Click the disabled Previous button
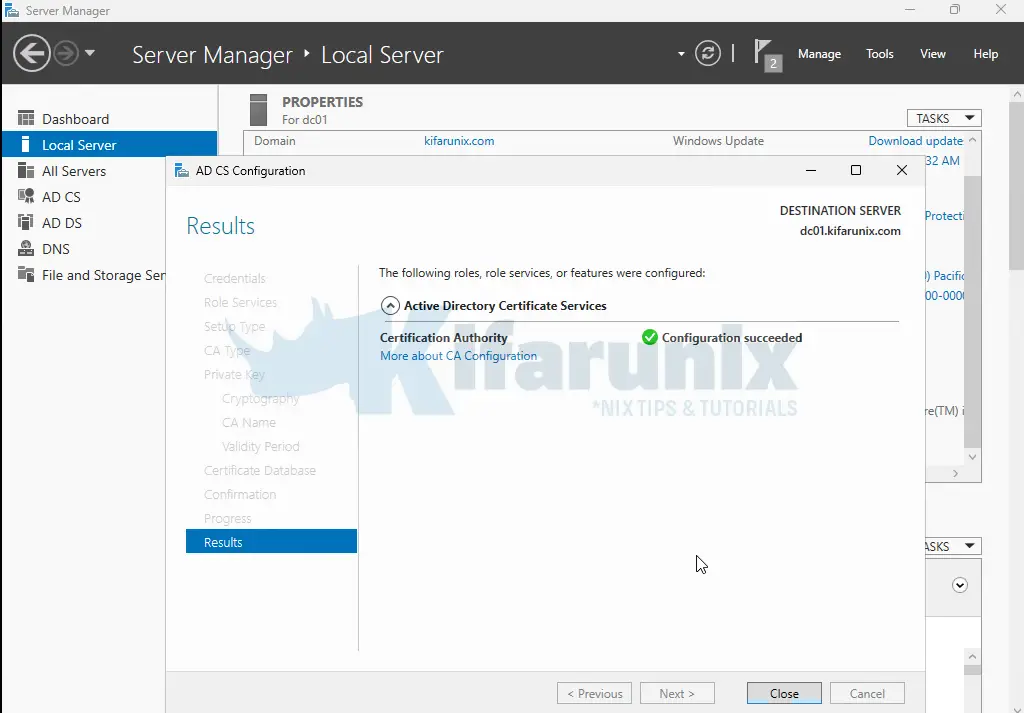Image resolution: width=1024 pixels, height=713 pixels. pos(594,693)
